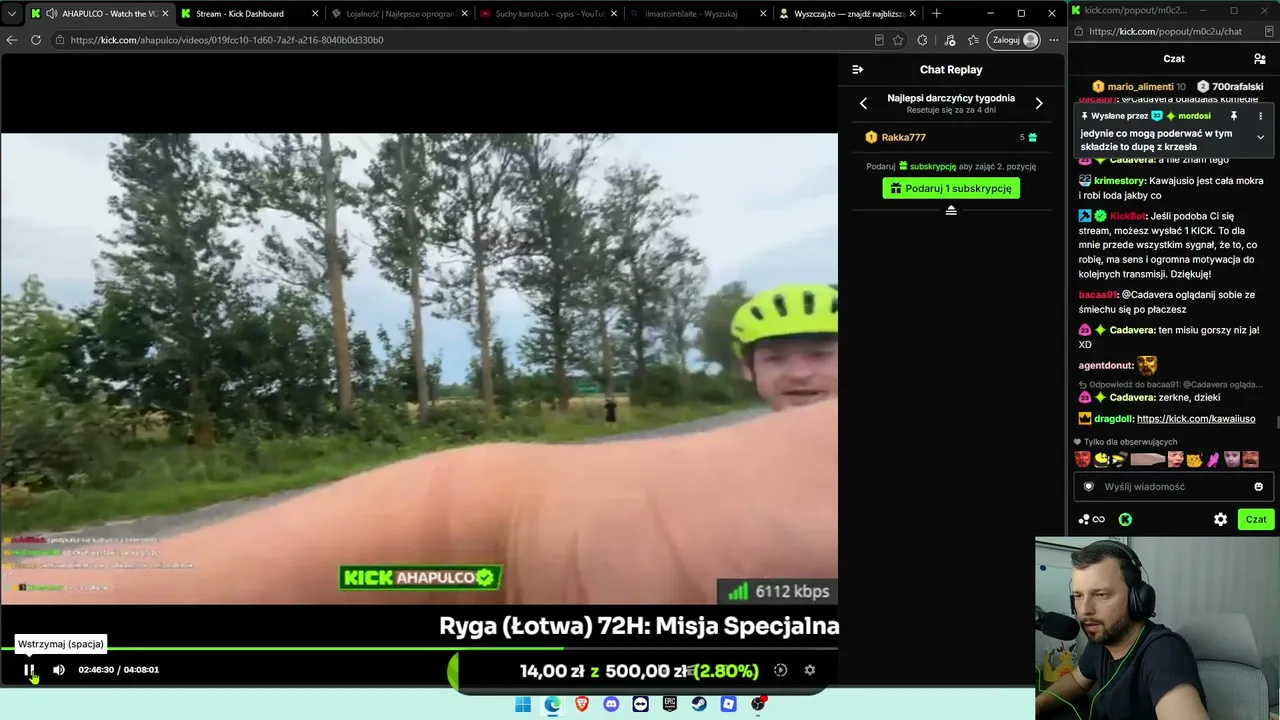This screenshot has width=1280, height=720.
Task: Open the tab search dropdown
Action: tap(11, 14)
